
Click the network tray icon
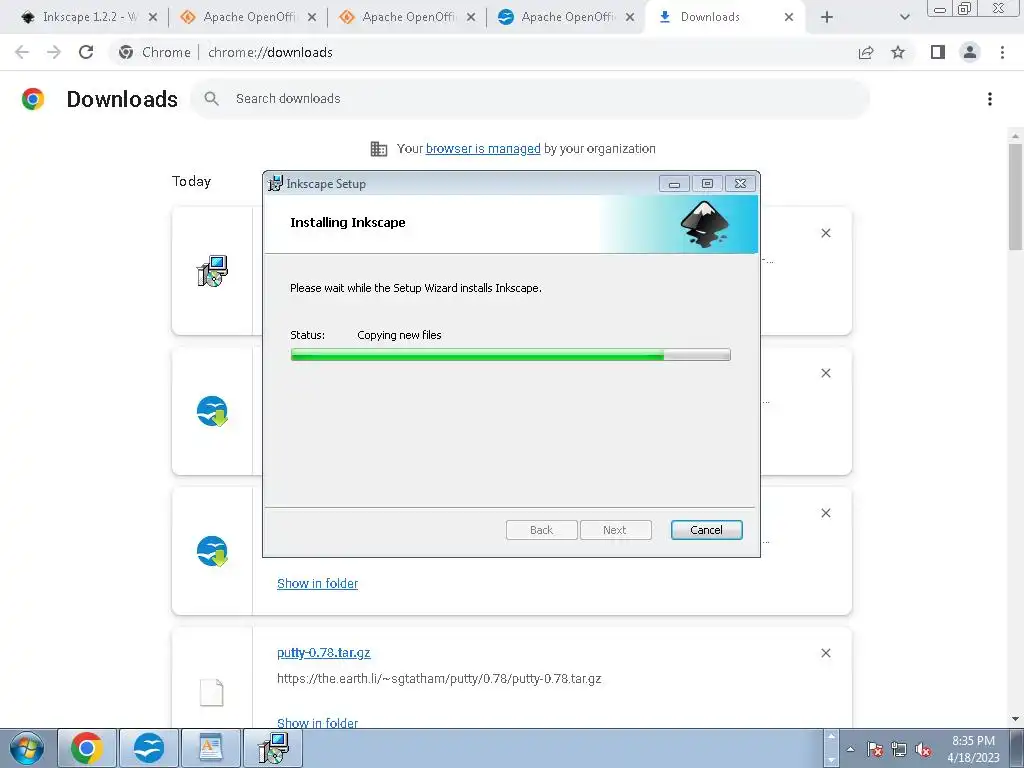(899, 749)
